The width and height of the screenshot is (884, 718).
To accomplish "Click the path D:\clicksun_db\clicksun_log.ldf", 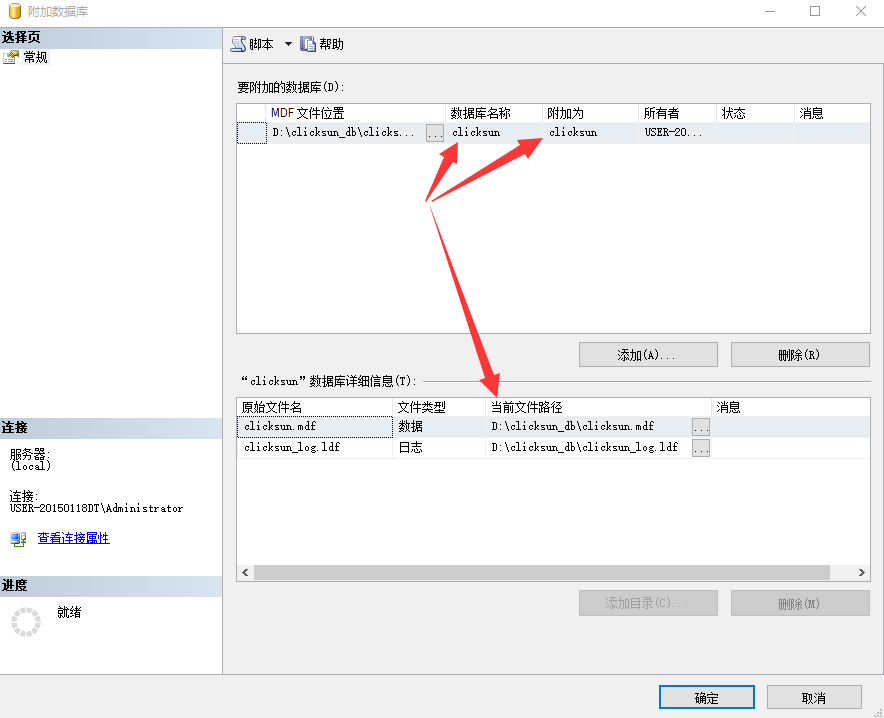I will tap(585, 447).
